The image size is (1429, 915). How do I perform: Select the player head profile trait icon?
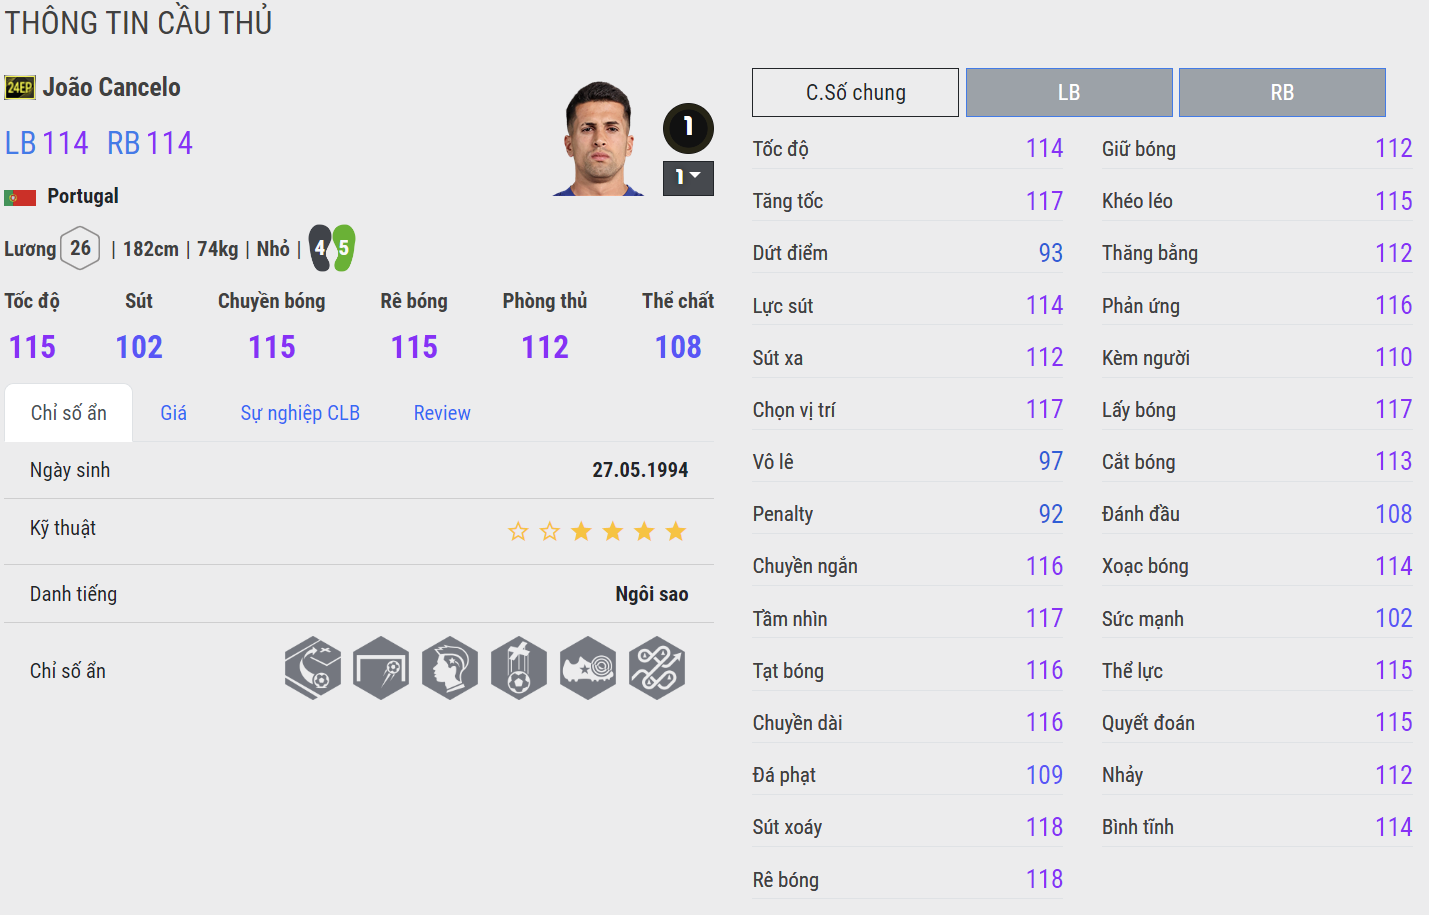pos(450,668)
